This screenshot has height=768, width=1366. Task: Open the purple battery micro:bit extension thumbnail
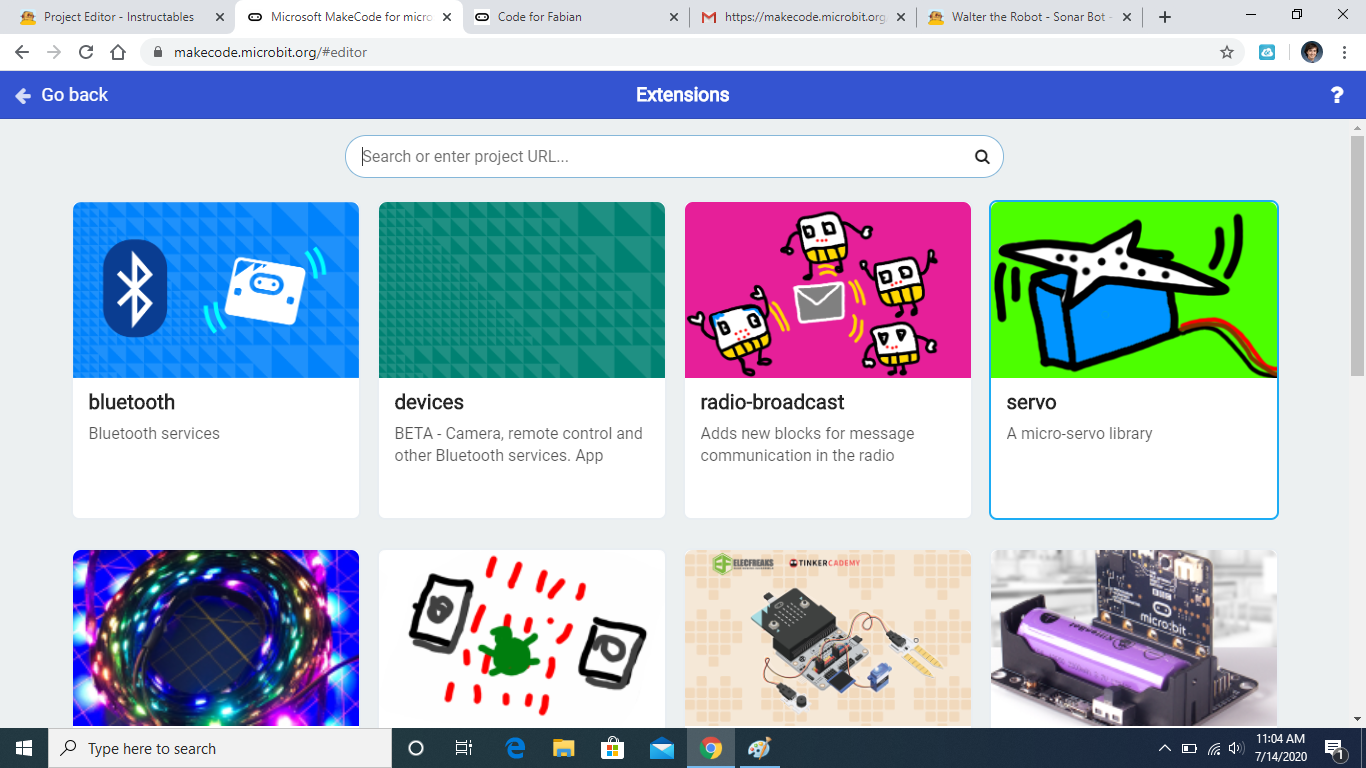click(x=1134, y=638)
